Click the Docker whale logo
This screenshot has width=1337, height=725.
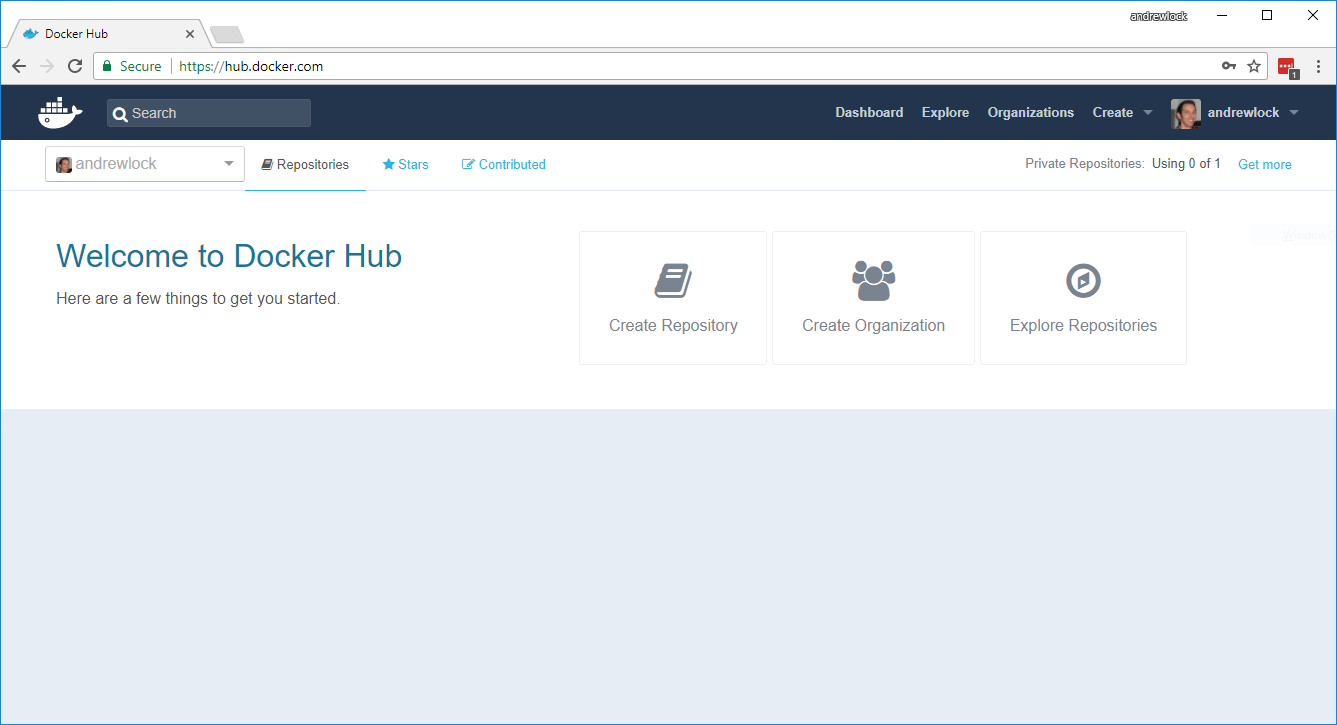pyautogui.click(x=60, y=113)
